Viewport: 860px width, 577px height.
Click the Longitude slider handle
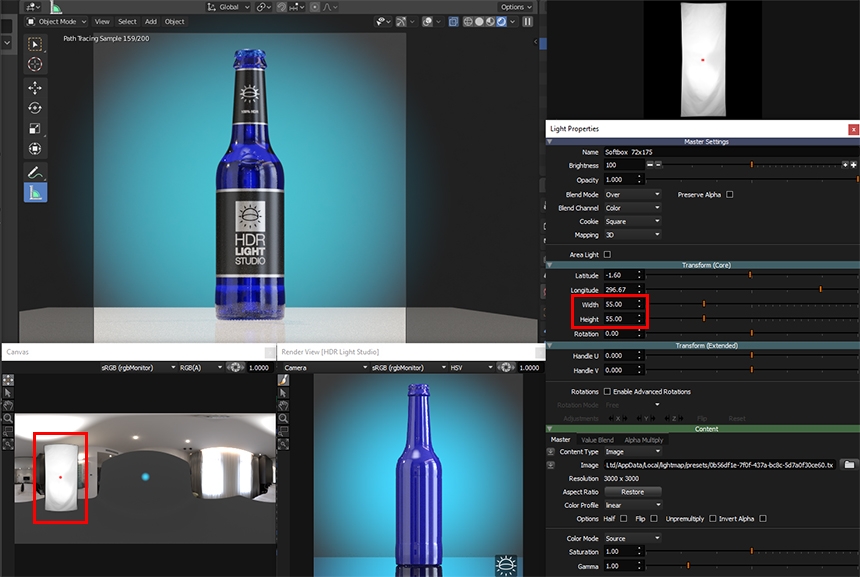[x=821, y=289]
